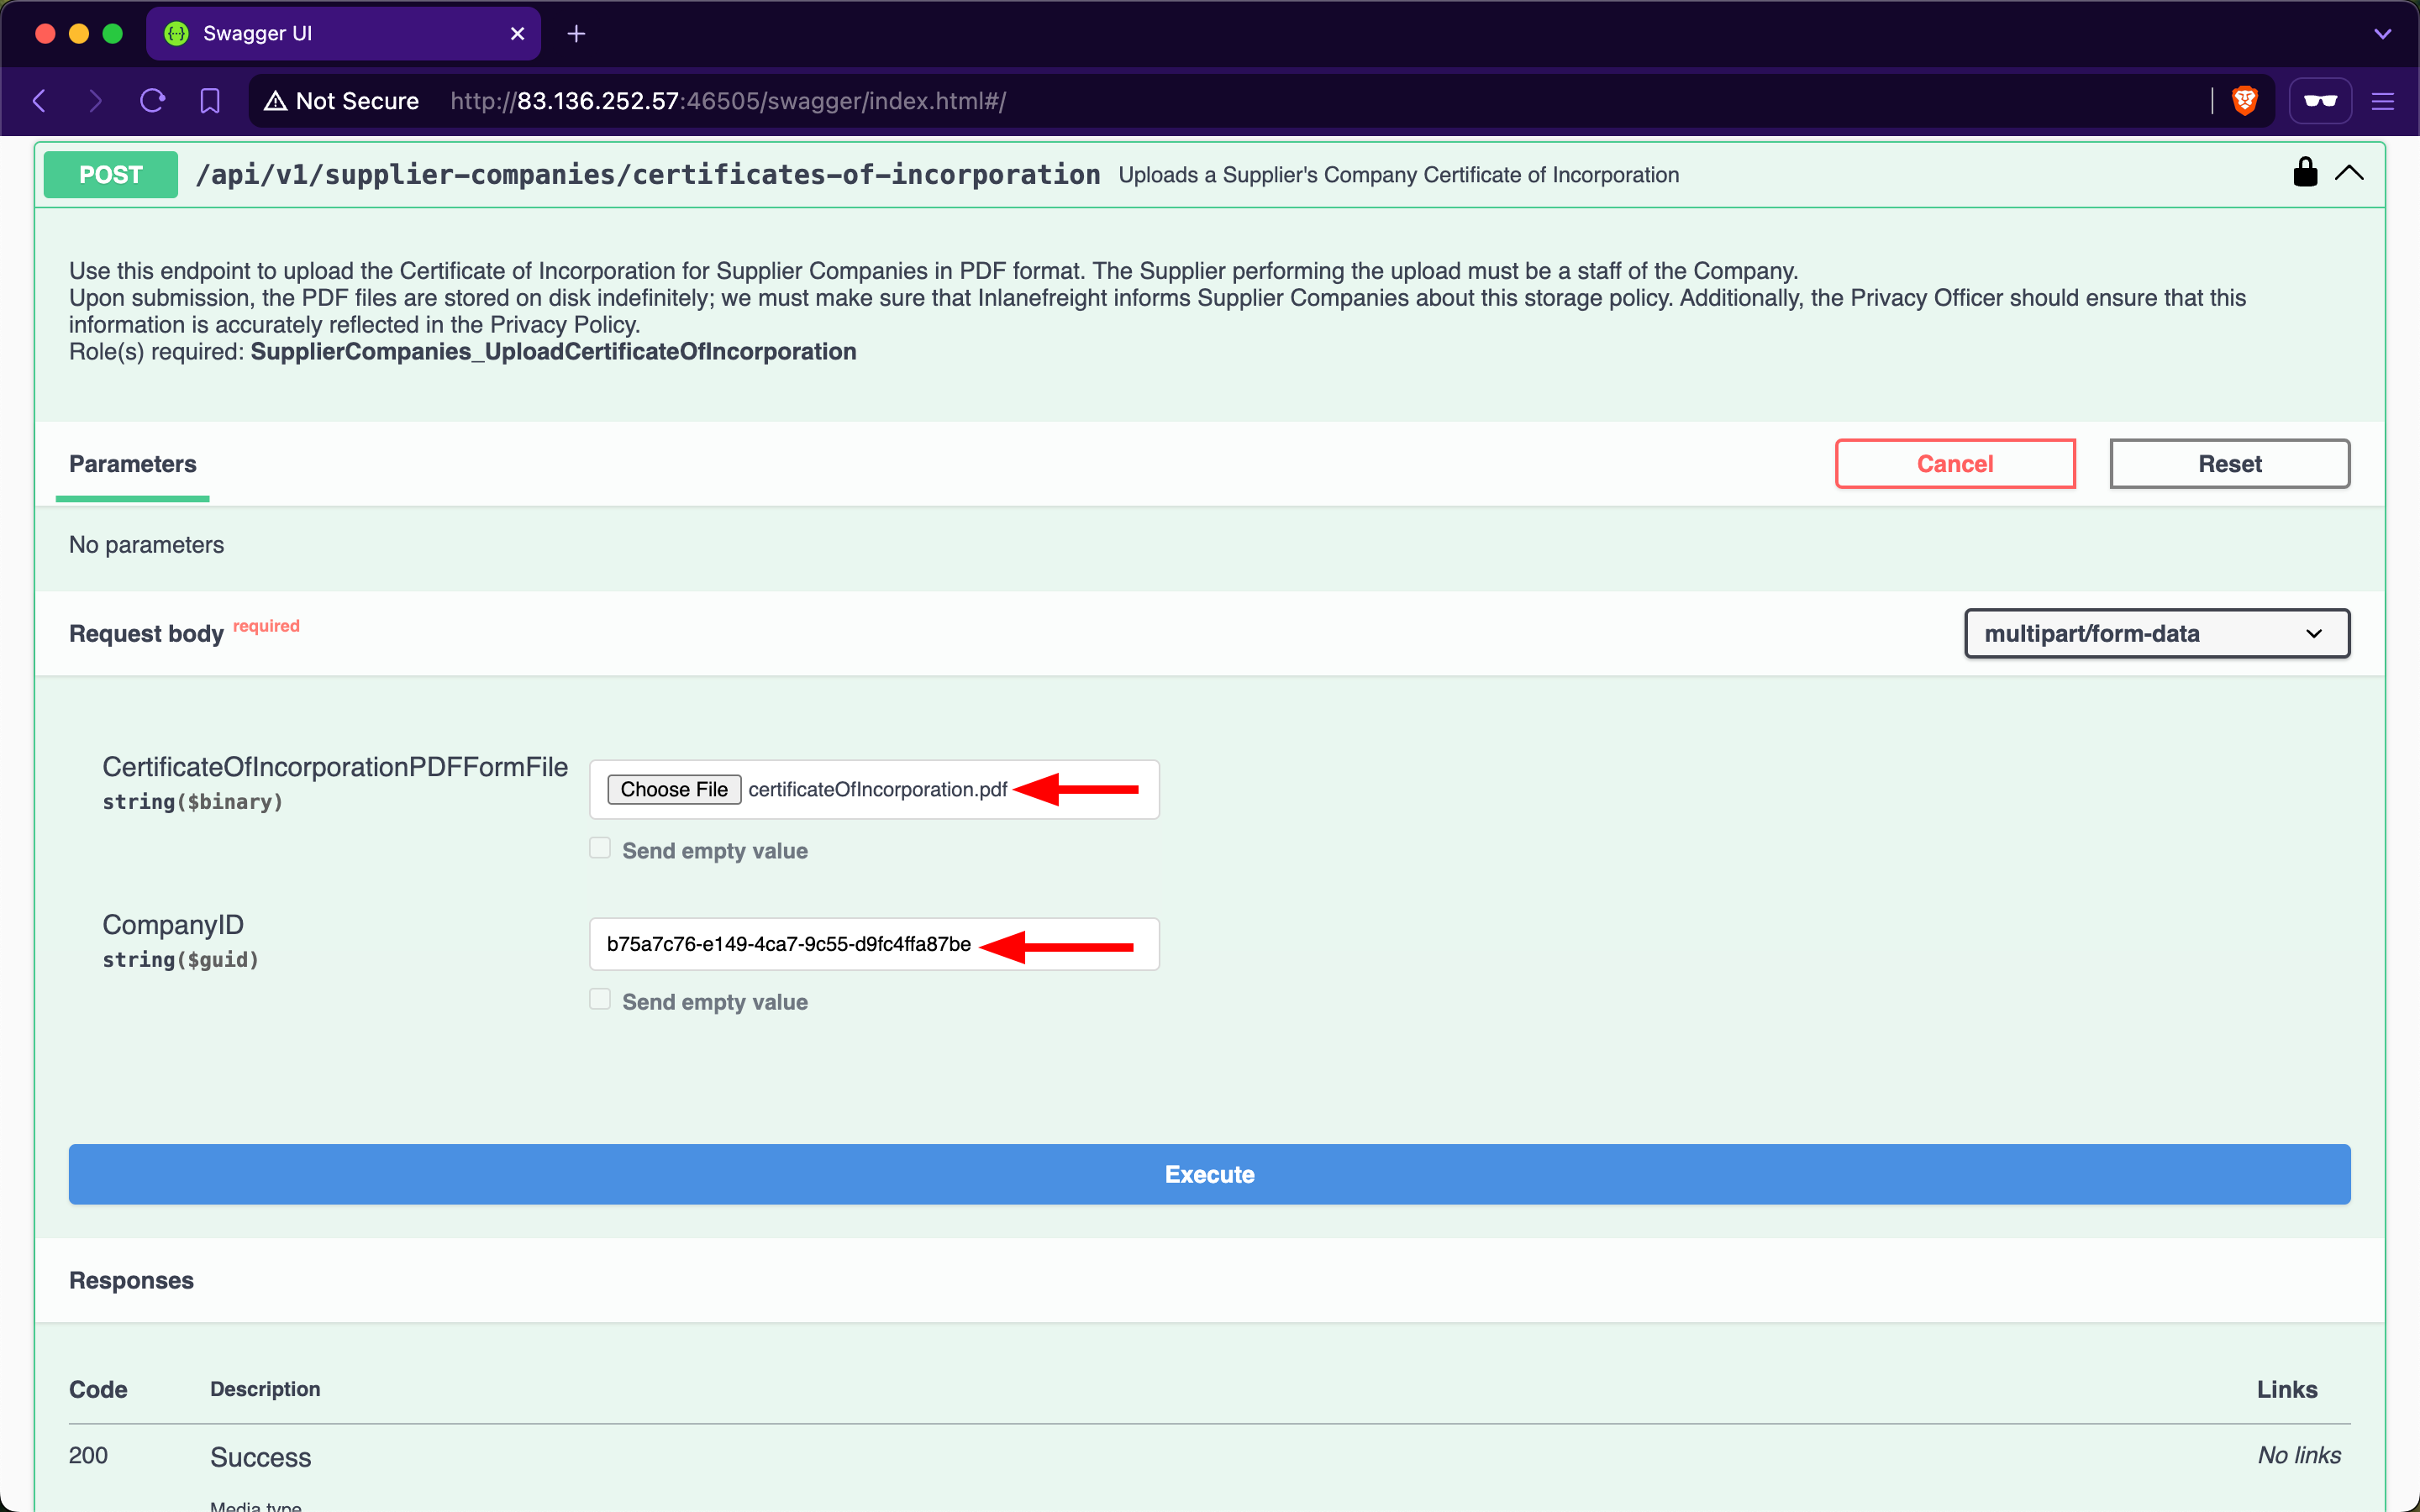Open a new tab with plus icon
Screen dimensions: 2420x1512
[576, 34]
